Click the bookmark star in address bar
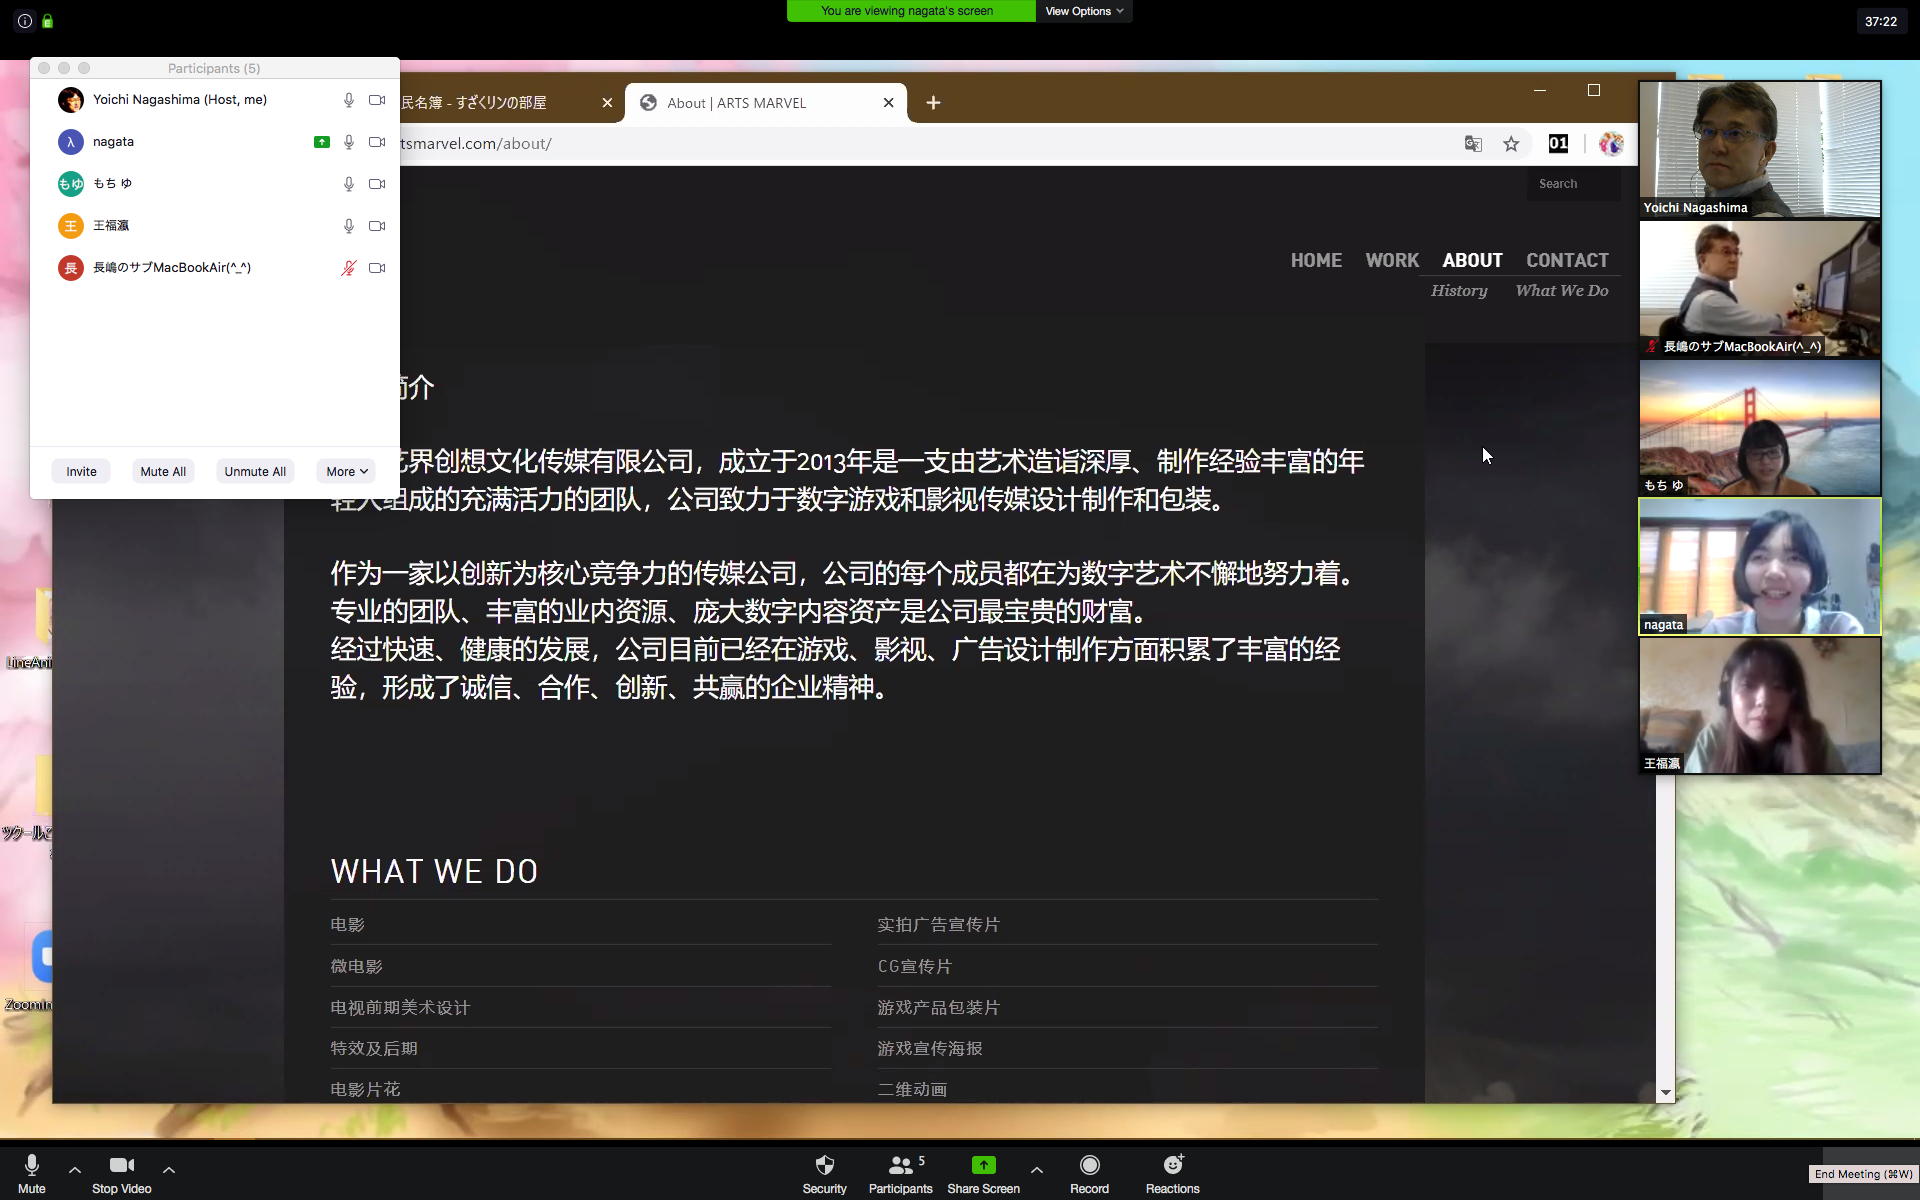1920x1200 pixels. point(1511,144)
